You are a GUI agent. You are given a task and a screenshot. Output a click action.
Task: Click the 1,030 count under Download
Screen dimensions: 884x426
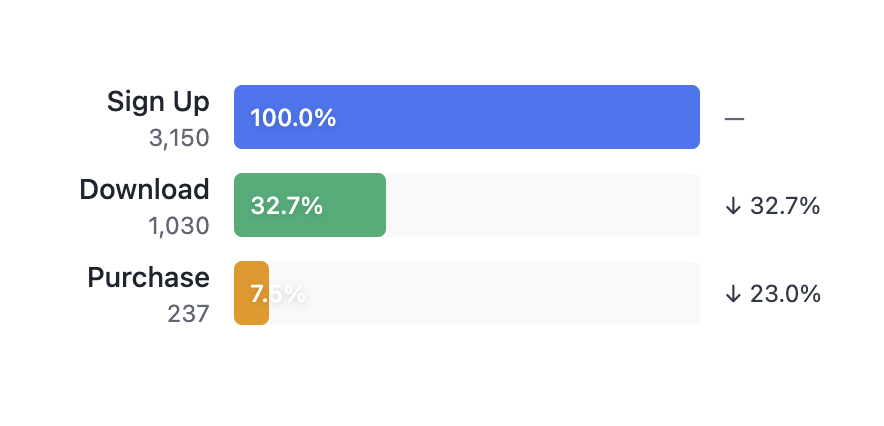click(179, 226)
